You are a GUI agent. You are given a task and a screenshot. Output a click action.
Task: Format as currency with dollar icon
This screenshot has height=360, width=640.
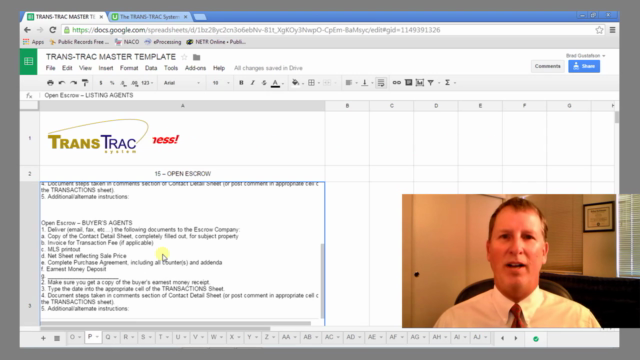pyautogui.click(x=101, y=83)
